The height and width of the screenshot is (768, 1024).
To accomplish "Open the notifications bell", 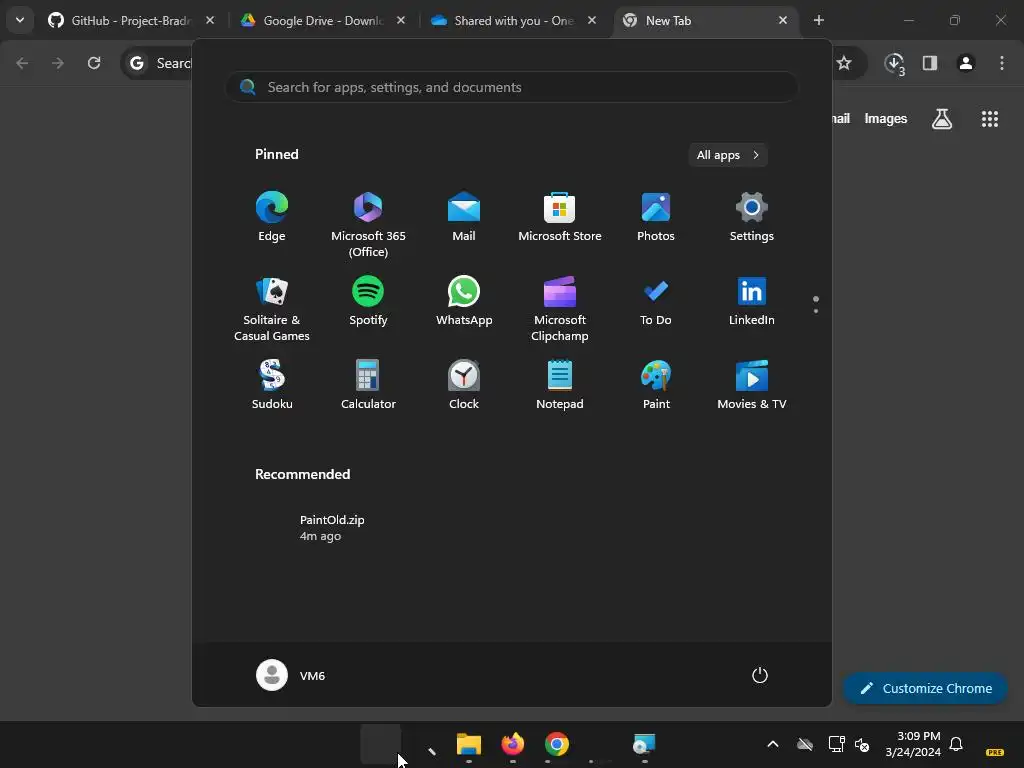I will pyautogui.click(x=956, y=744).
